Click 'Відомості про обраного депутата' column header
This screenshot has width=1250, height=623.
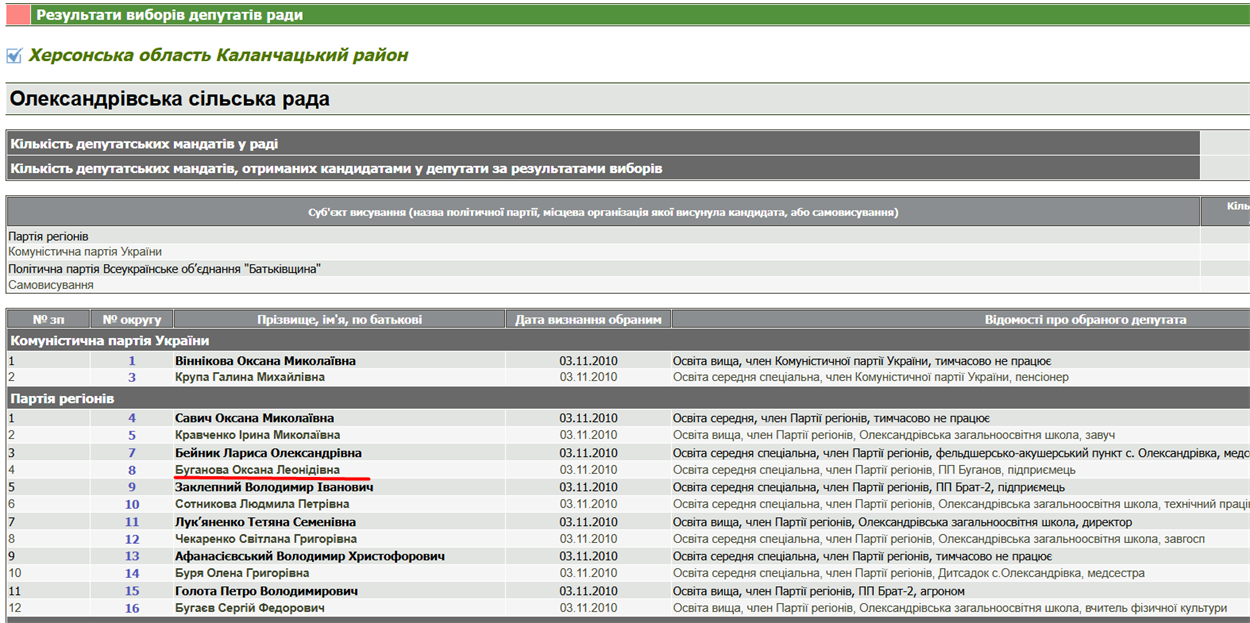(x=1085, y=320)
